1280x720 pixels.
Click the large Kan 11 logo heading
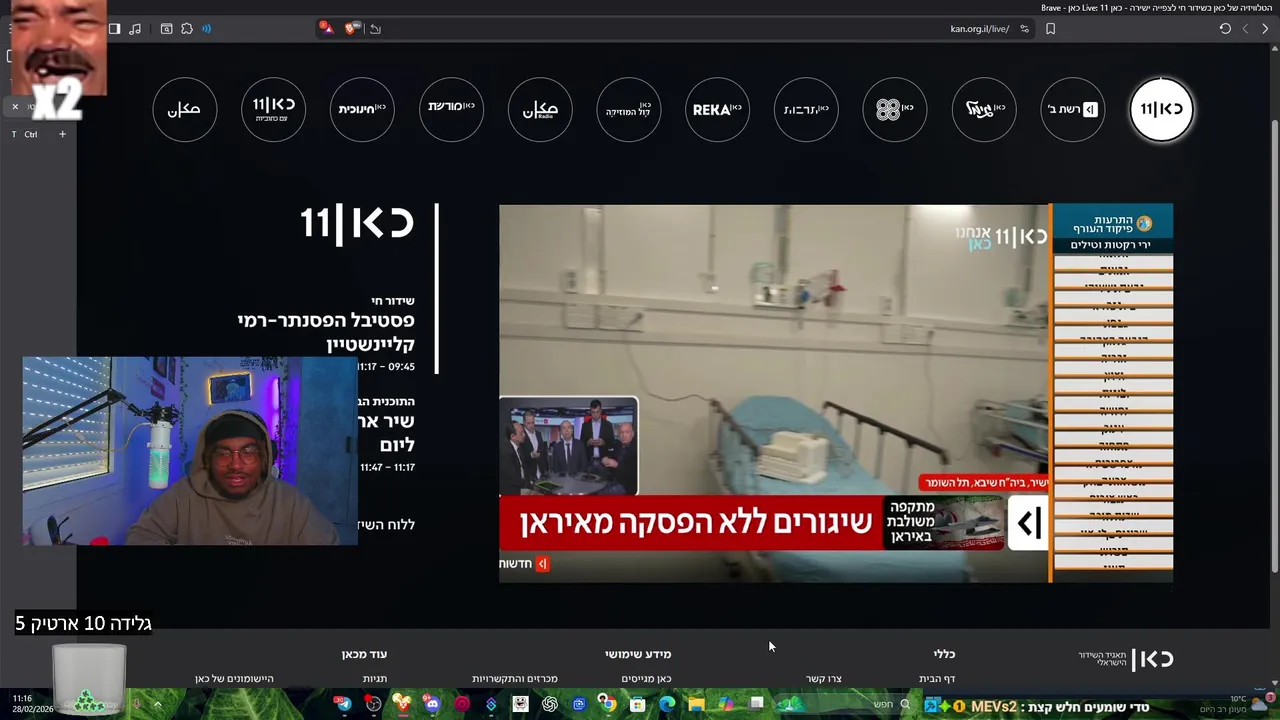[x=357, y=222]
